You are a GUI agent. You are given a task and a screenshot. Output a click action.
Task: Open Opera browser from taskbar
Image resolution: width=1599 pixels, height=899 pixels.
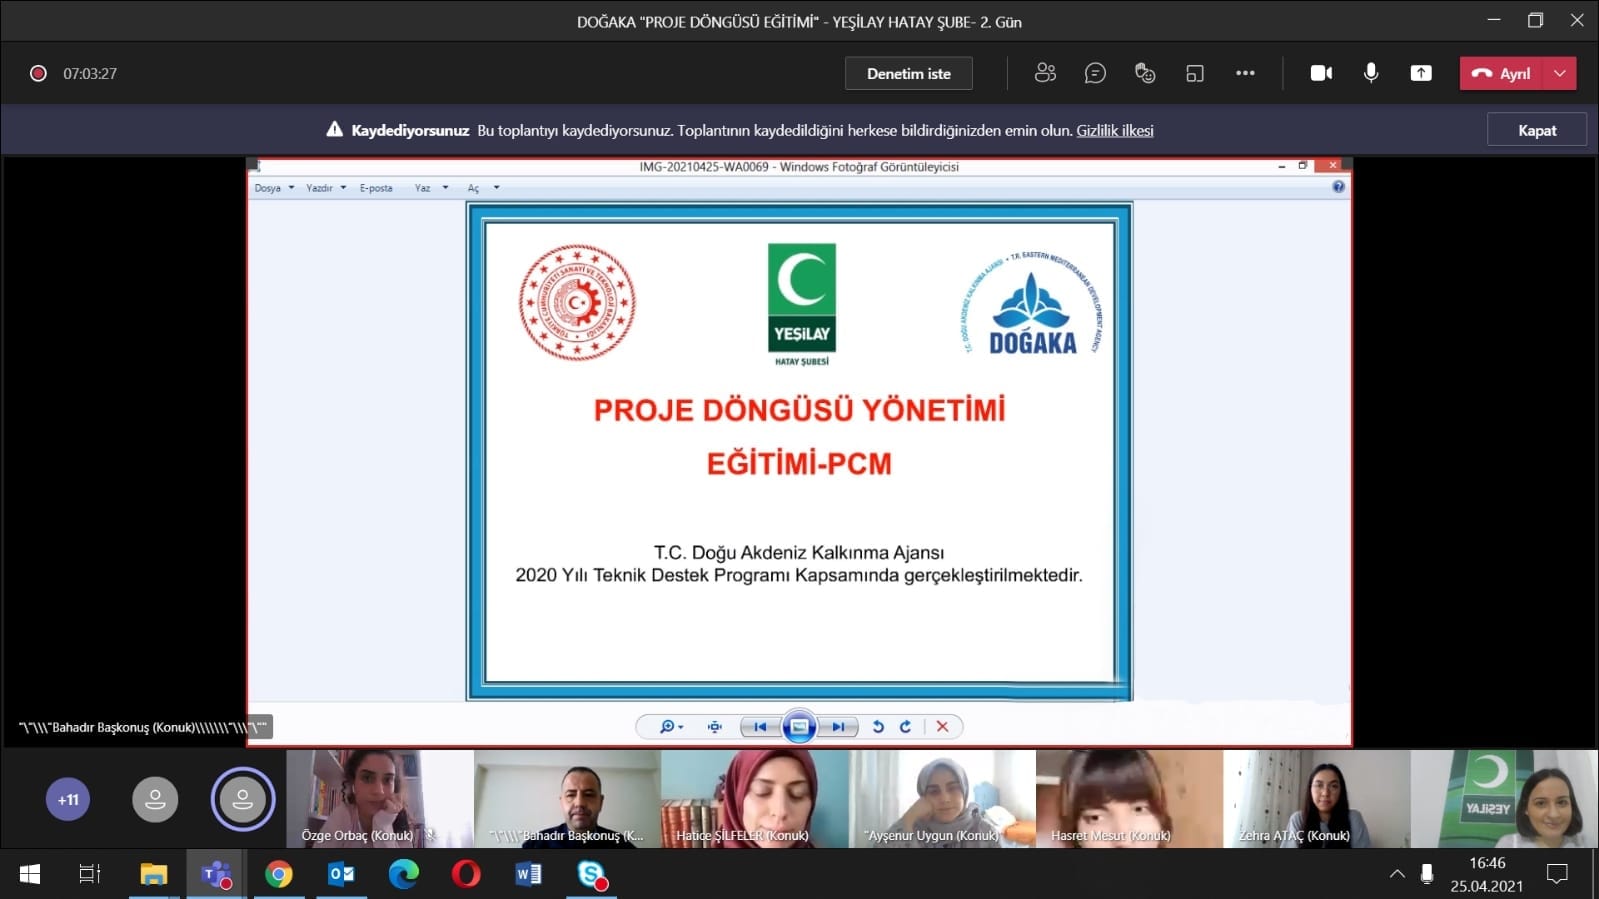click(x=466, y=874)
